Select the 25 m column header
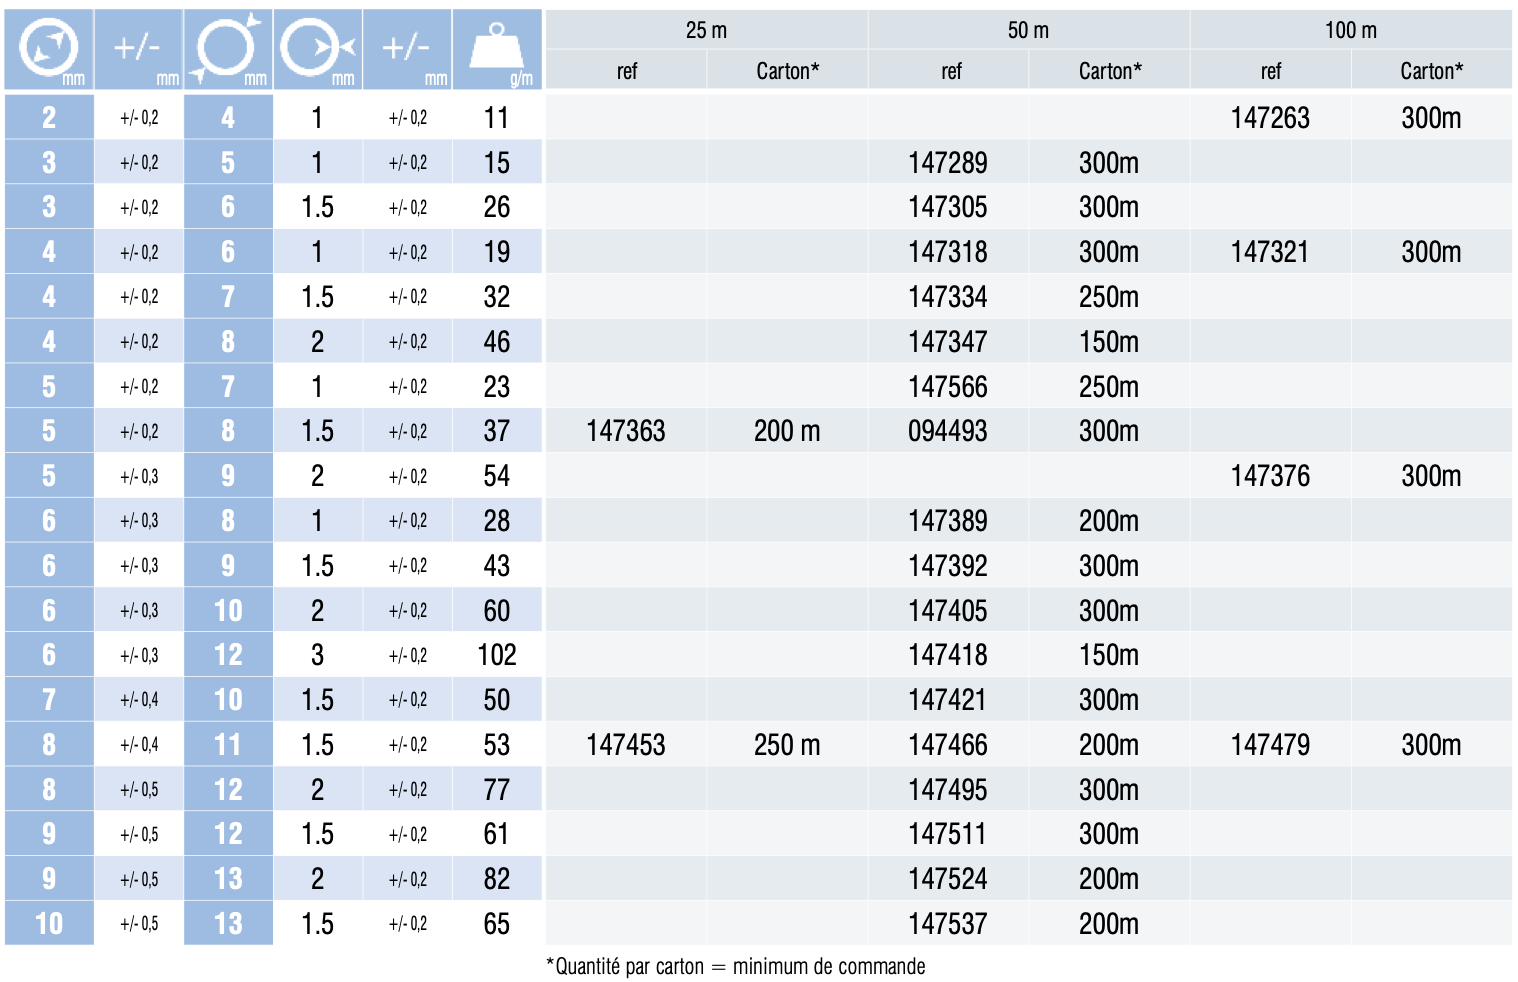 pyautogui.click(x=706, y=30)
